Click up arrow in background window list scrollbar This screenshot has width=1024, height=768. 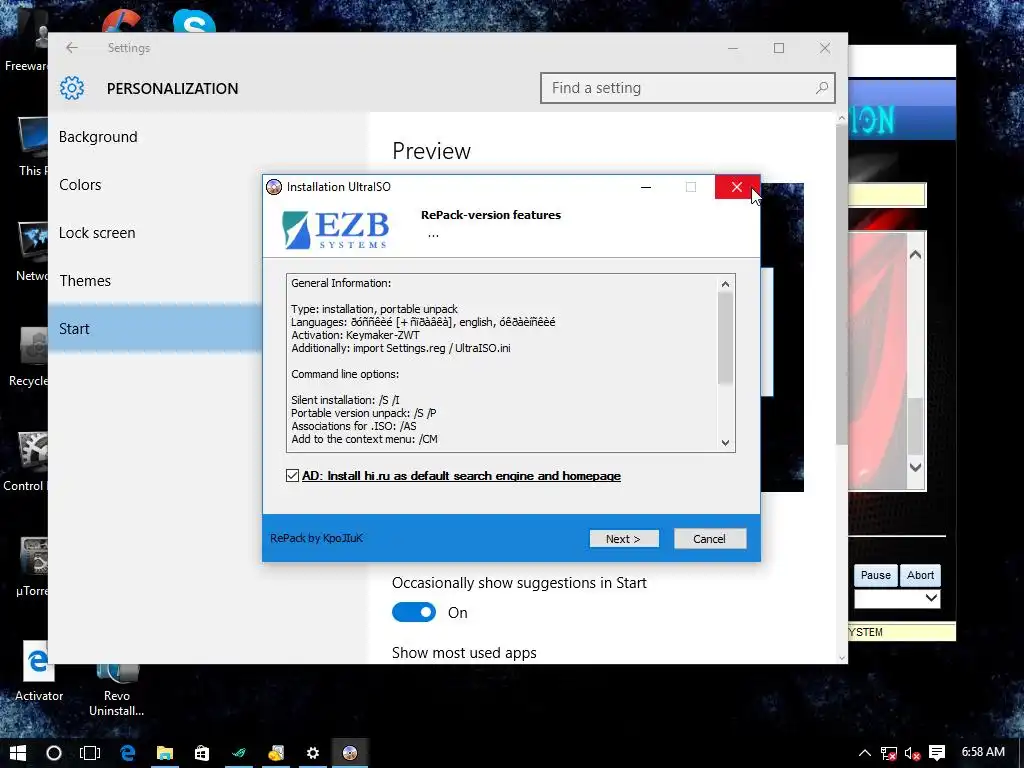tap(916, 255)
